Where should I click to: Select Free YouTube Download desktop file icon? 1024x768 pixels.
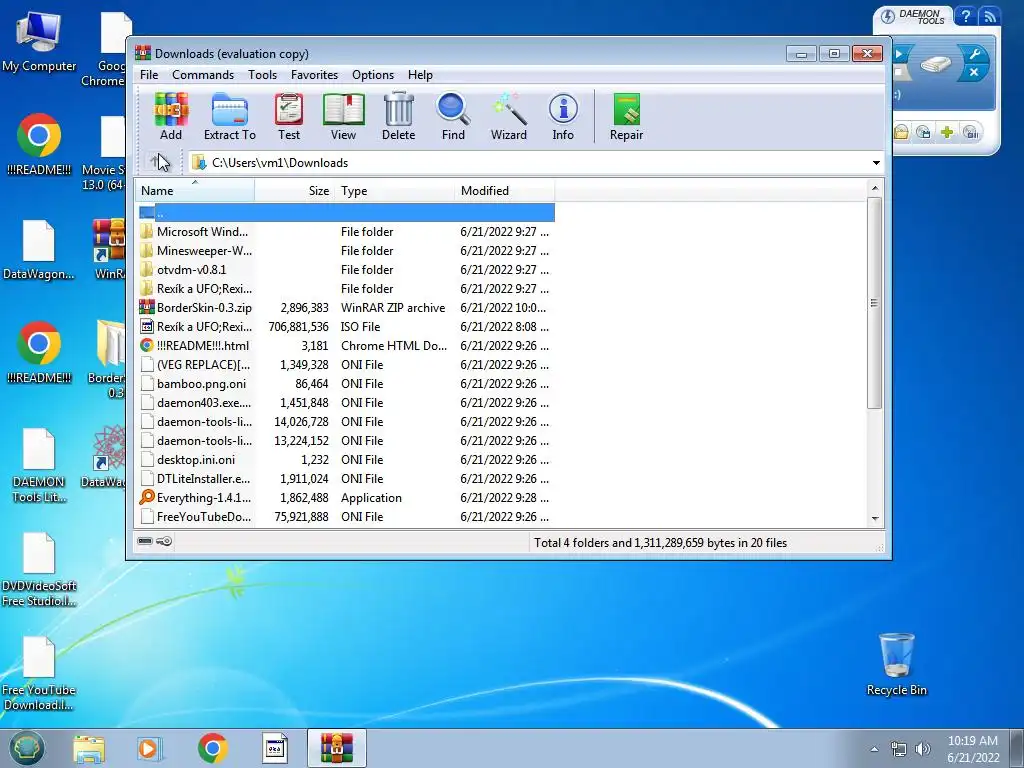click(39, 674)
